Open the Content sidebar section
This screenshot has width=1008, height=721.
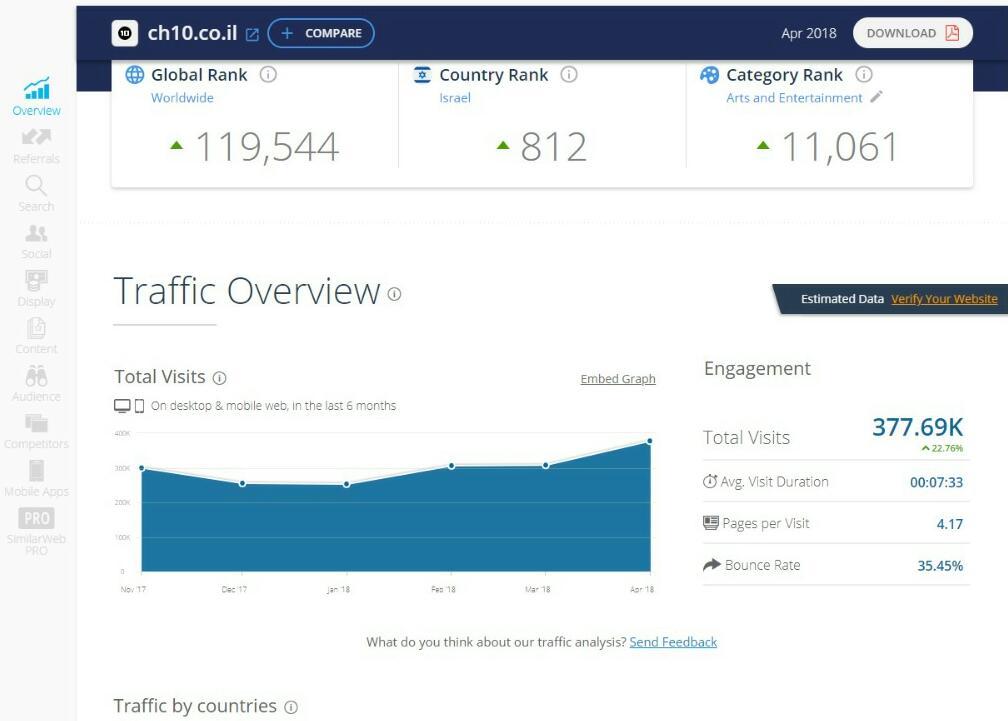click(x=36, y=336)
